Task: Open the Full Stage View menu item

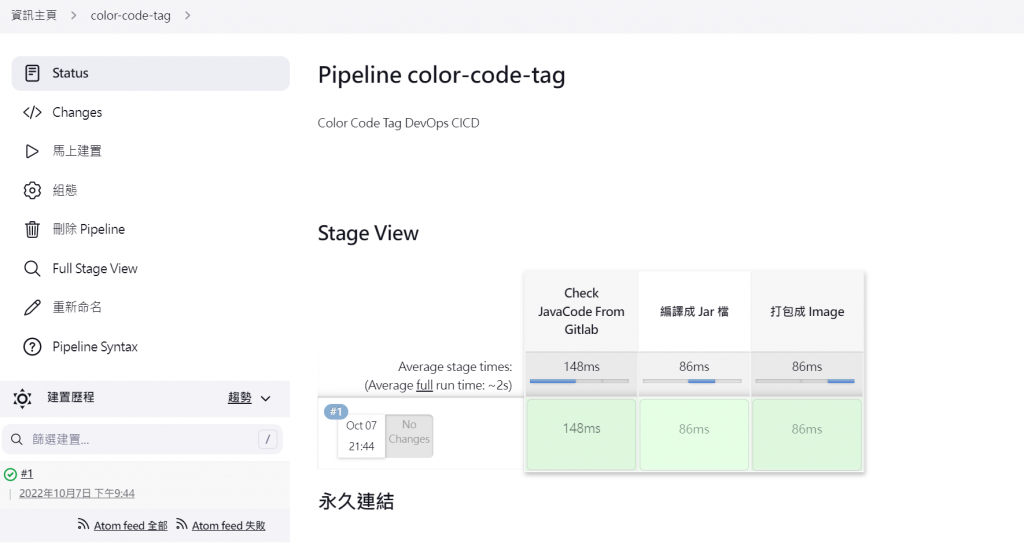Action: pos(95,268)
